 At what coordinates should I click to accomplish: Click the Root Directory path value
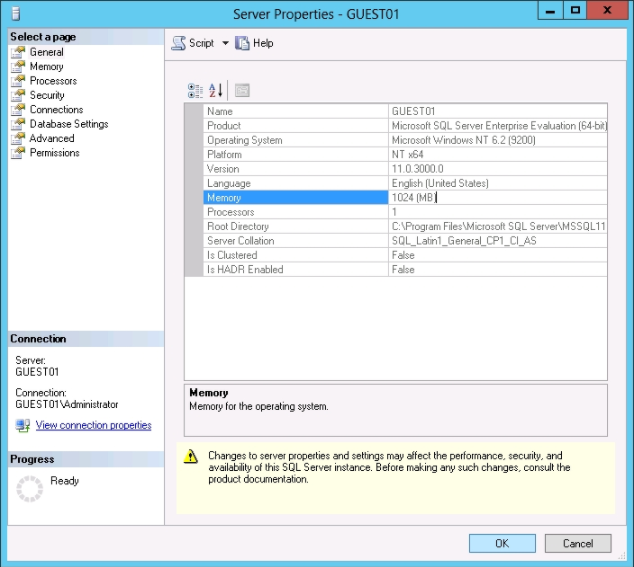click(x=498, y=226)
